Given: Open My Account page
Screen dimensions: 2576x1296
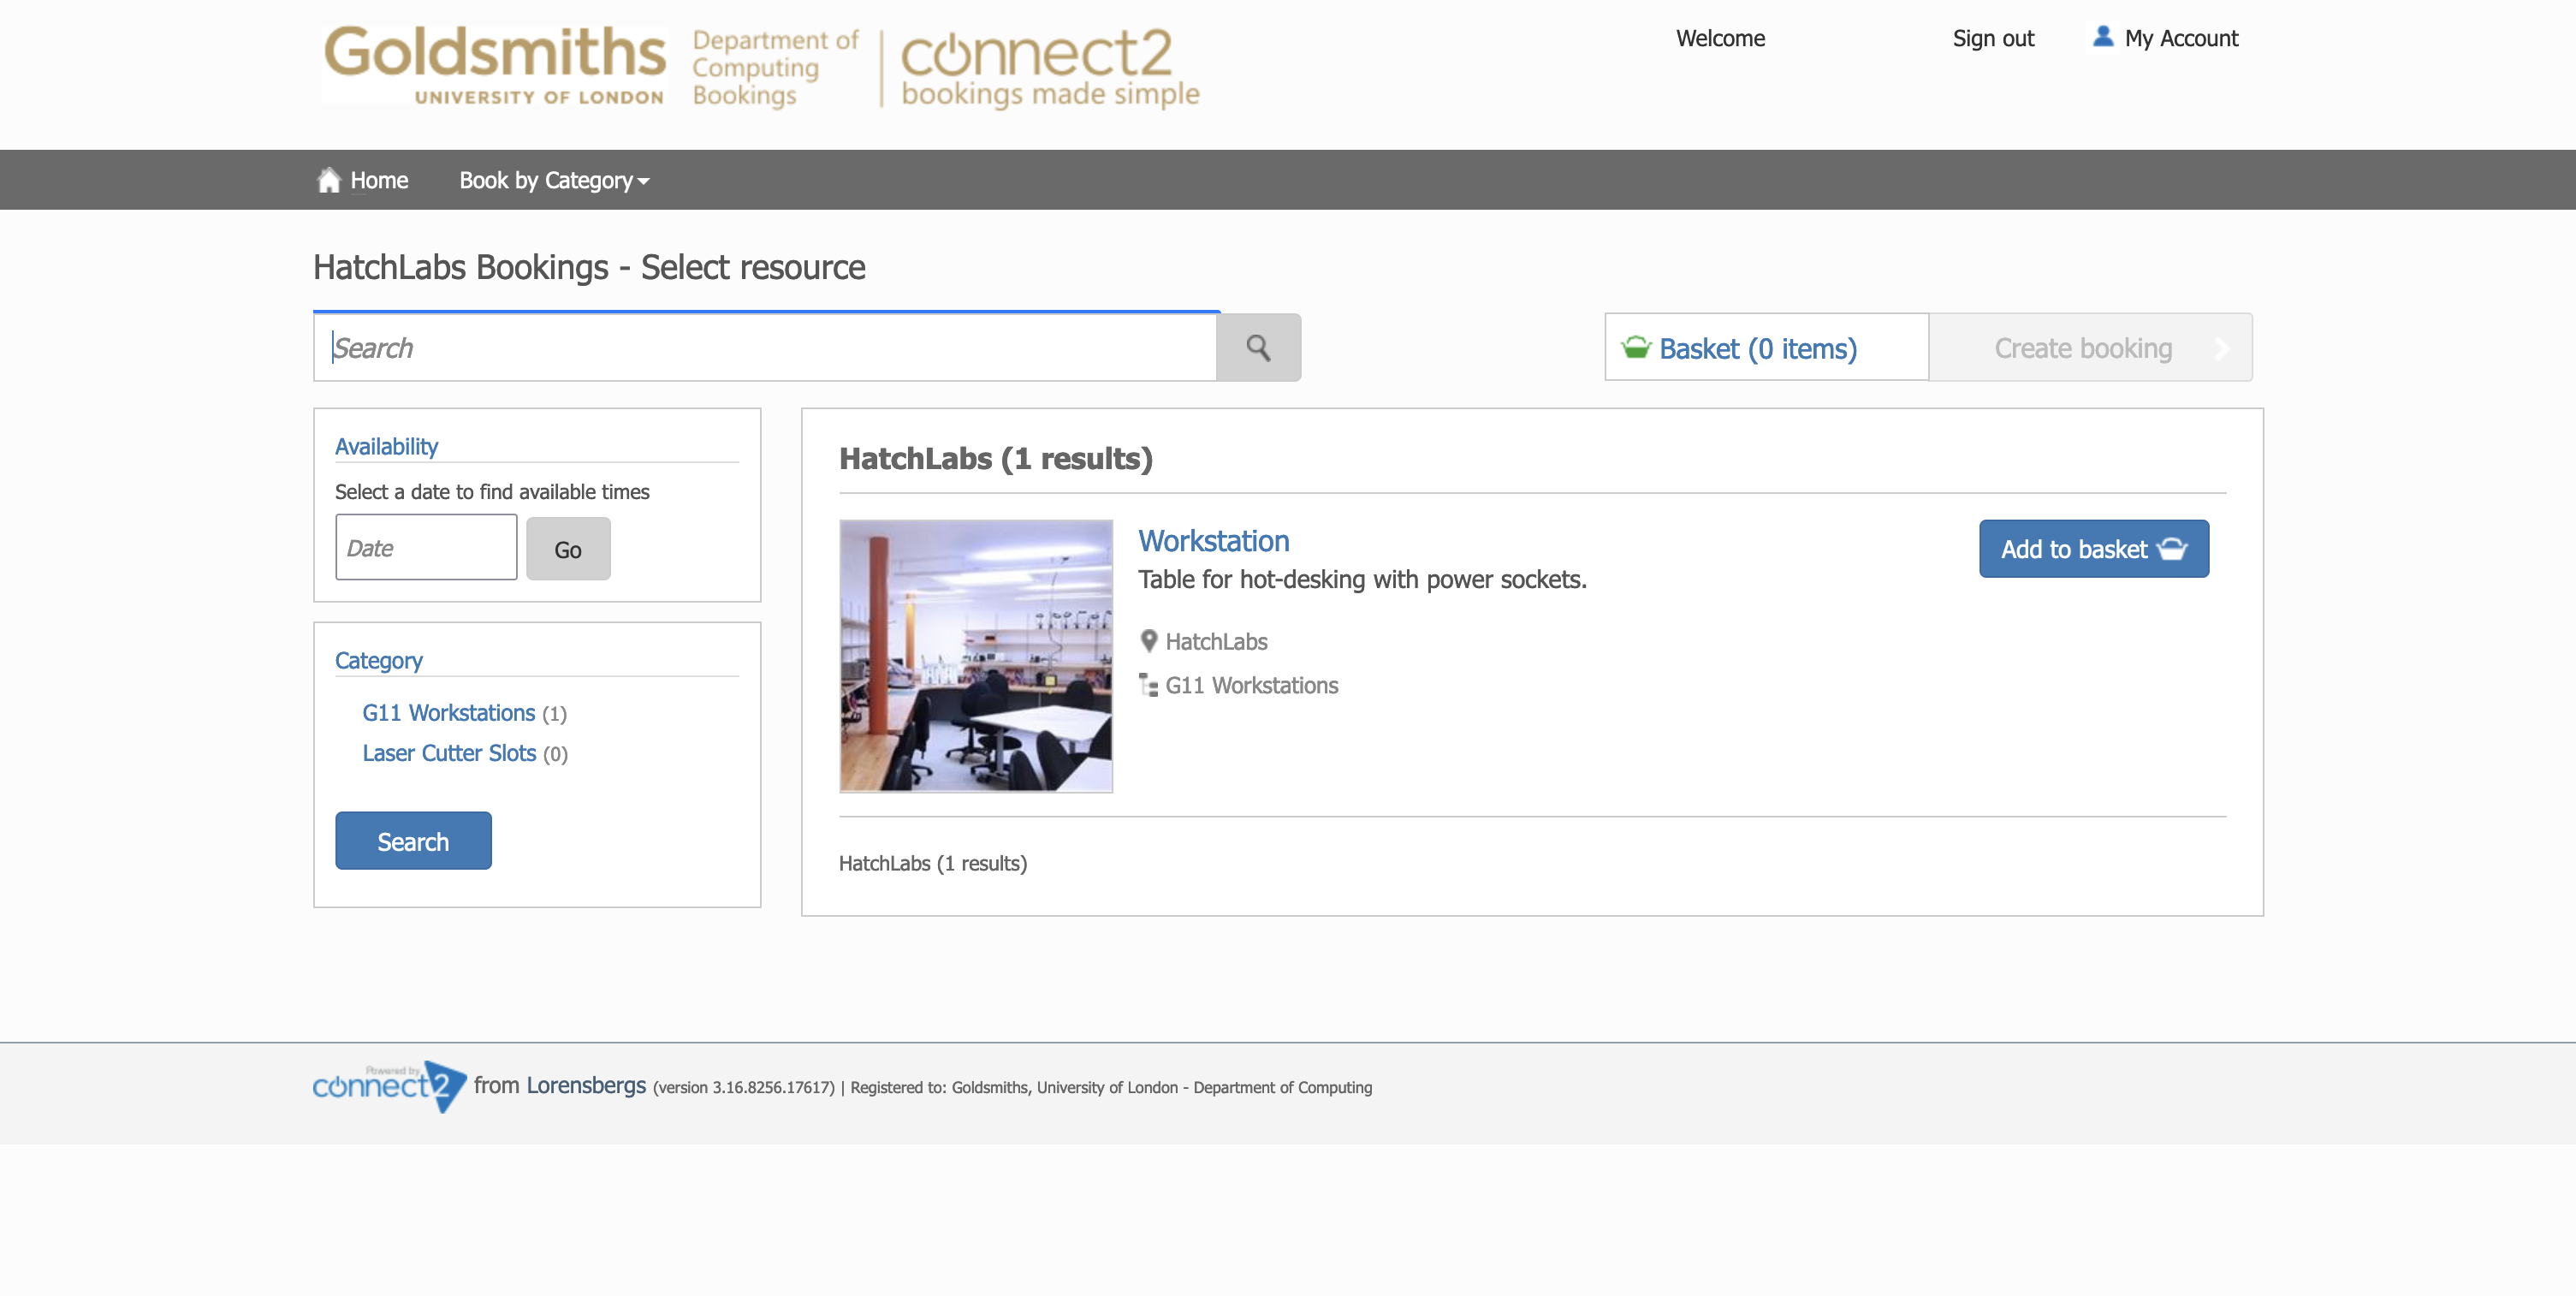Looking at the screenshot, I should coord(2166,38).
